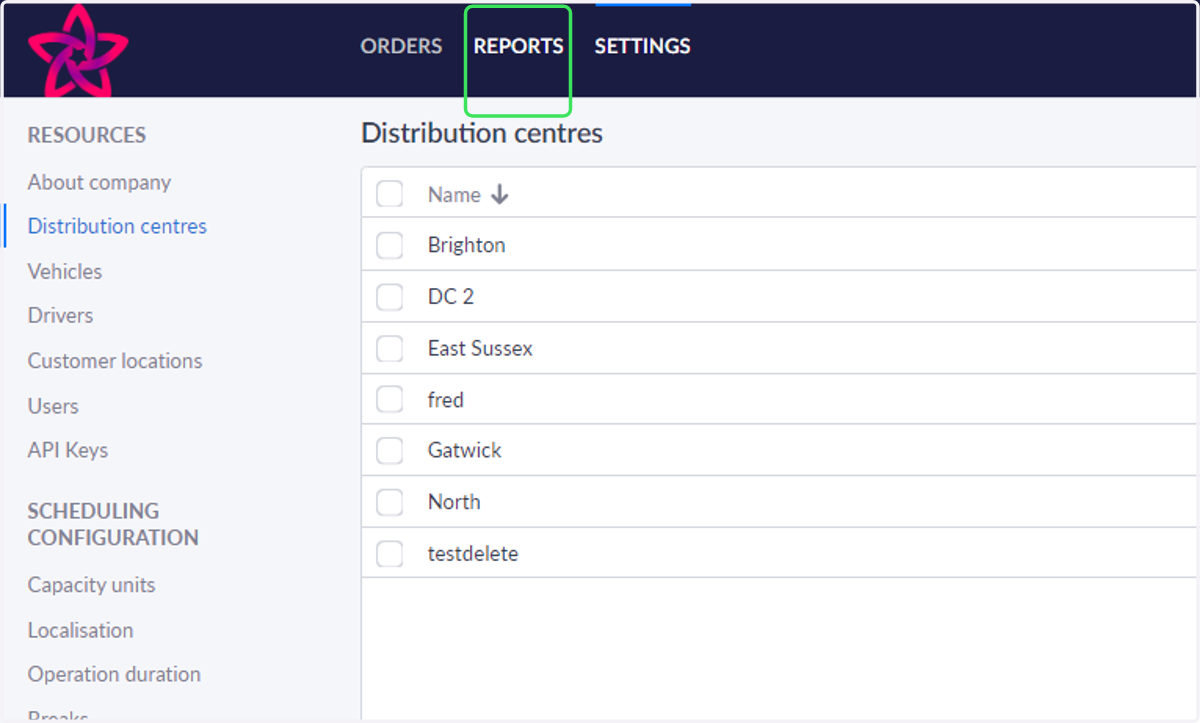The image size is (1200, 723).
Task: Open the DC 2 distribution centre
Action: coord(450,297)
